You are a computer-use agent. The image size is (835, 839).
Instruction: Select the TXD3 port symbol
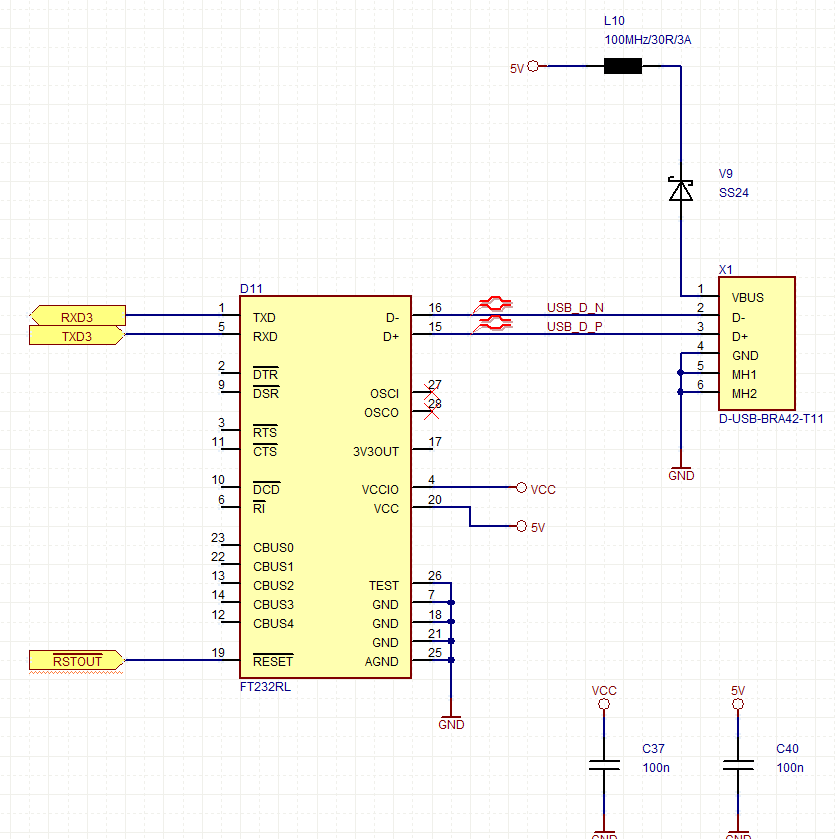click(x=77, y=335)
